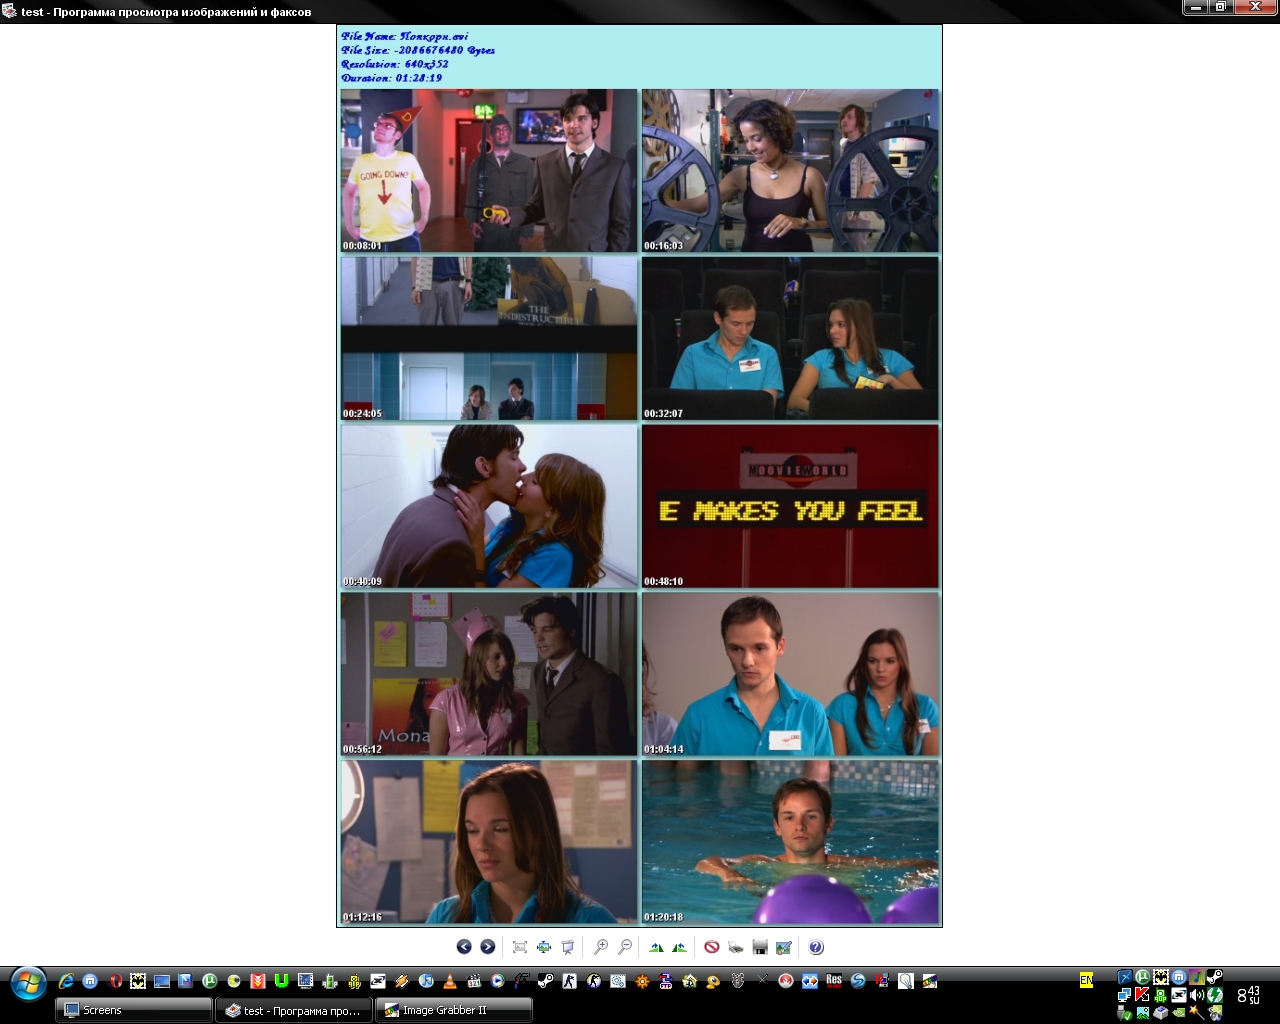This screenshot has width=1280, height=1024.
Task: Go to the next image
Action: [488, 947]
